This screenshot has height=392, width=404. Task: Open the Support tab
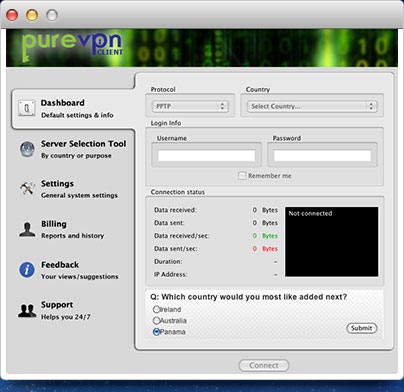click(73, 310)
